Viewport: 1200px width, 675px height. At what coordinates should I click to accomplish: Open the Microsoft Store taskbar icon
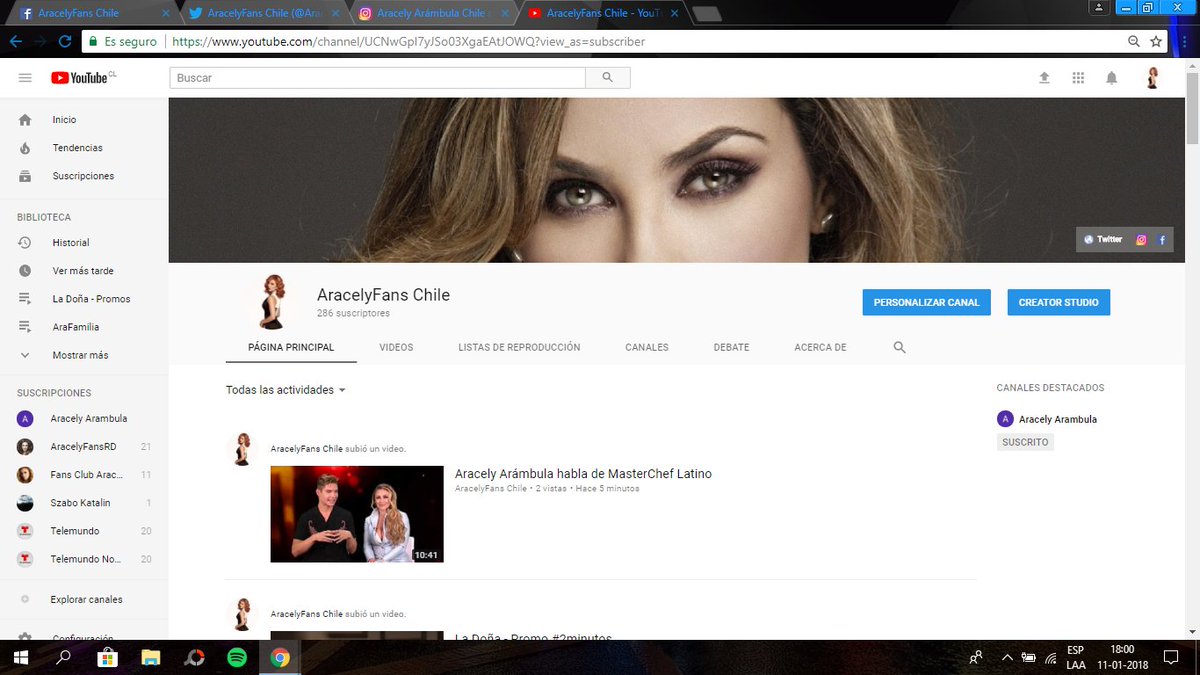tap(107, 657)
